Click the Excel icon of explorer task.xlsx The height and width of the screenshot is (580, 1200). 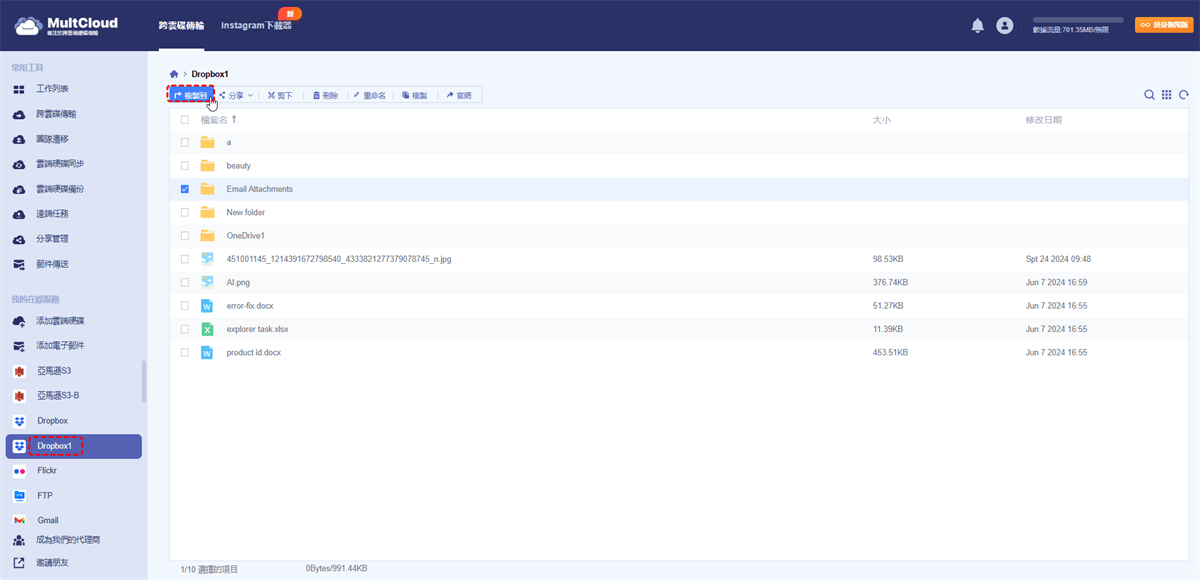point(208,329)
